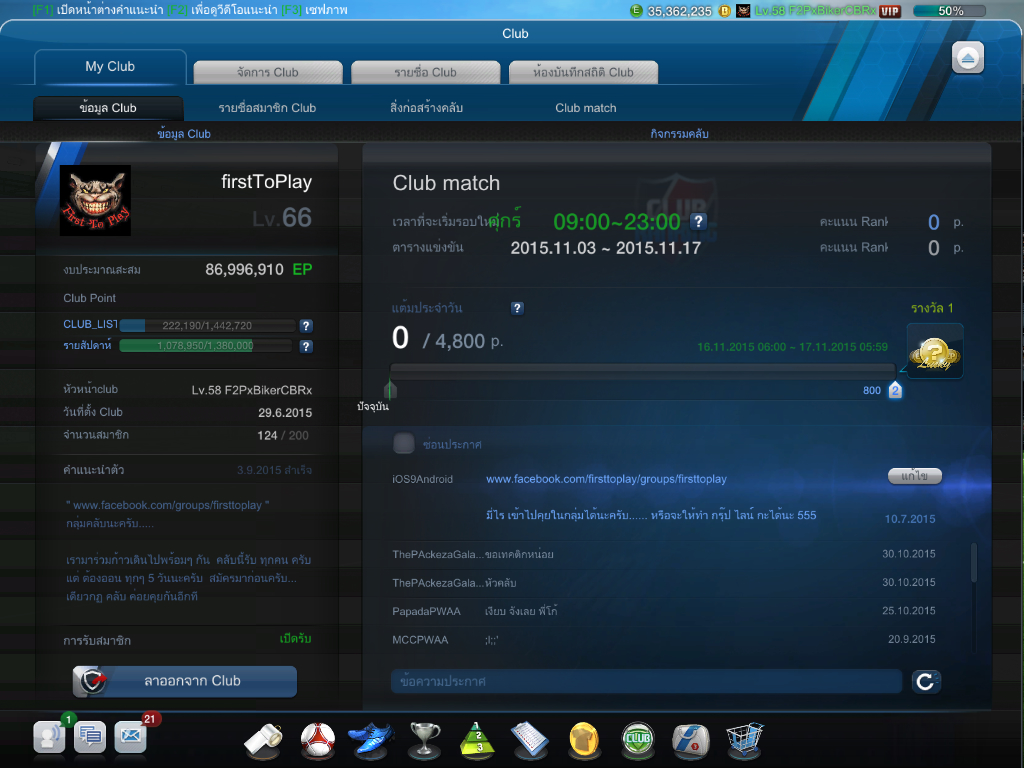Image resolution: width=1024 pixels, height=768 pixels.
Task: Click the announcement list scrollbar
Action: click(x=974, y=562)
